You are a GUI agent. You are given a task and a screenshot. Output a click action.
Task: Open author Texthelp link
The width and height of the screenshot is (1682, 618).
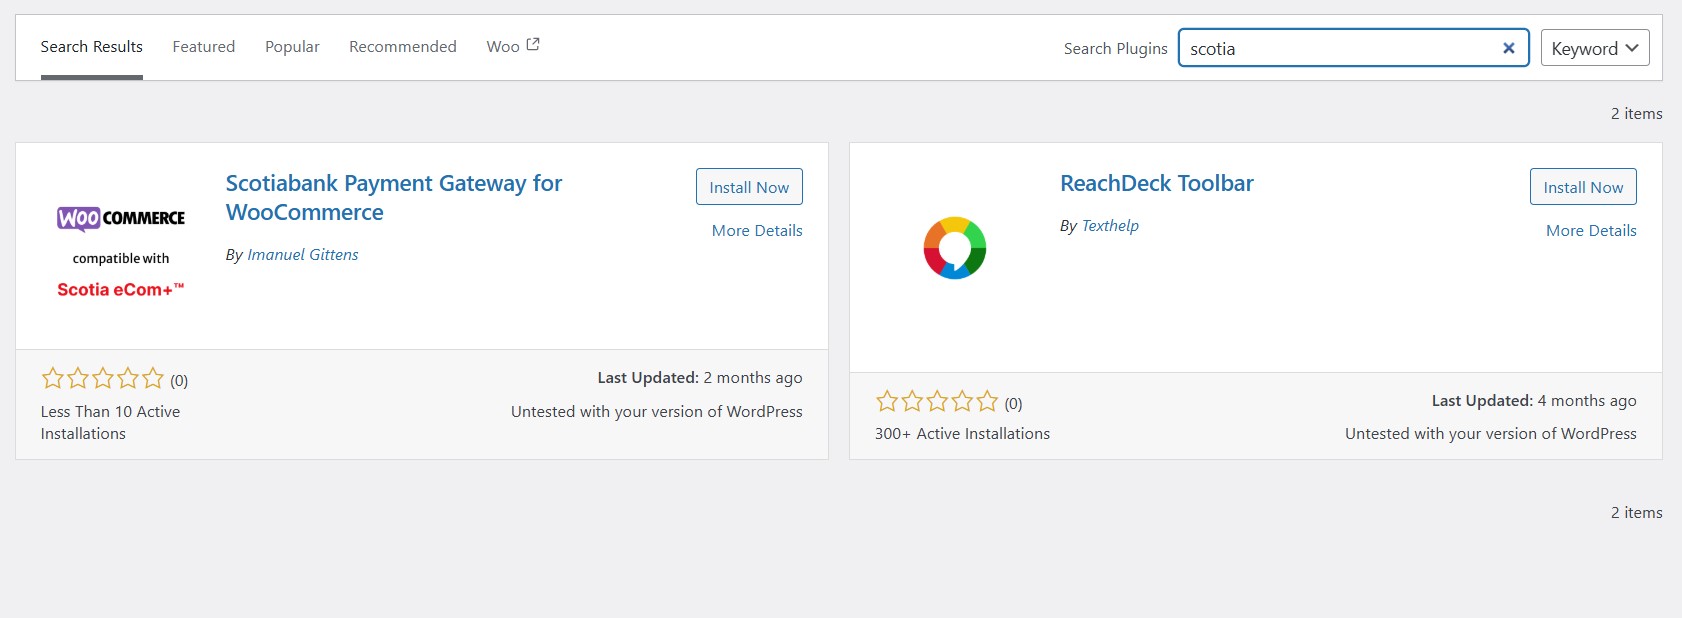click(x=1110, y=226)
